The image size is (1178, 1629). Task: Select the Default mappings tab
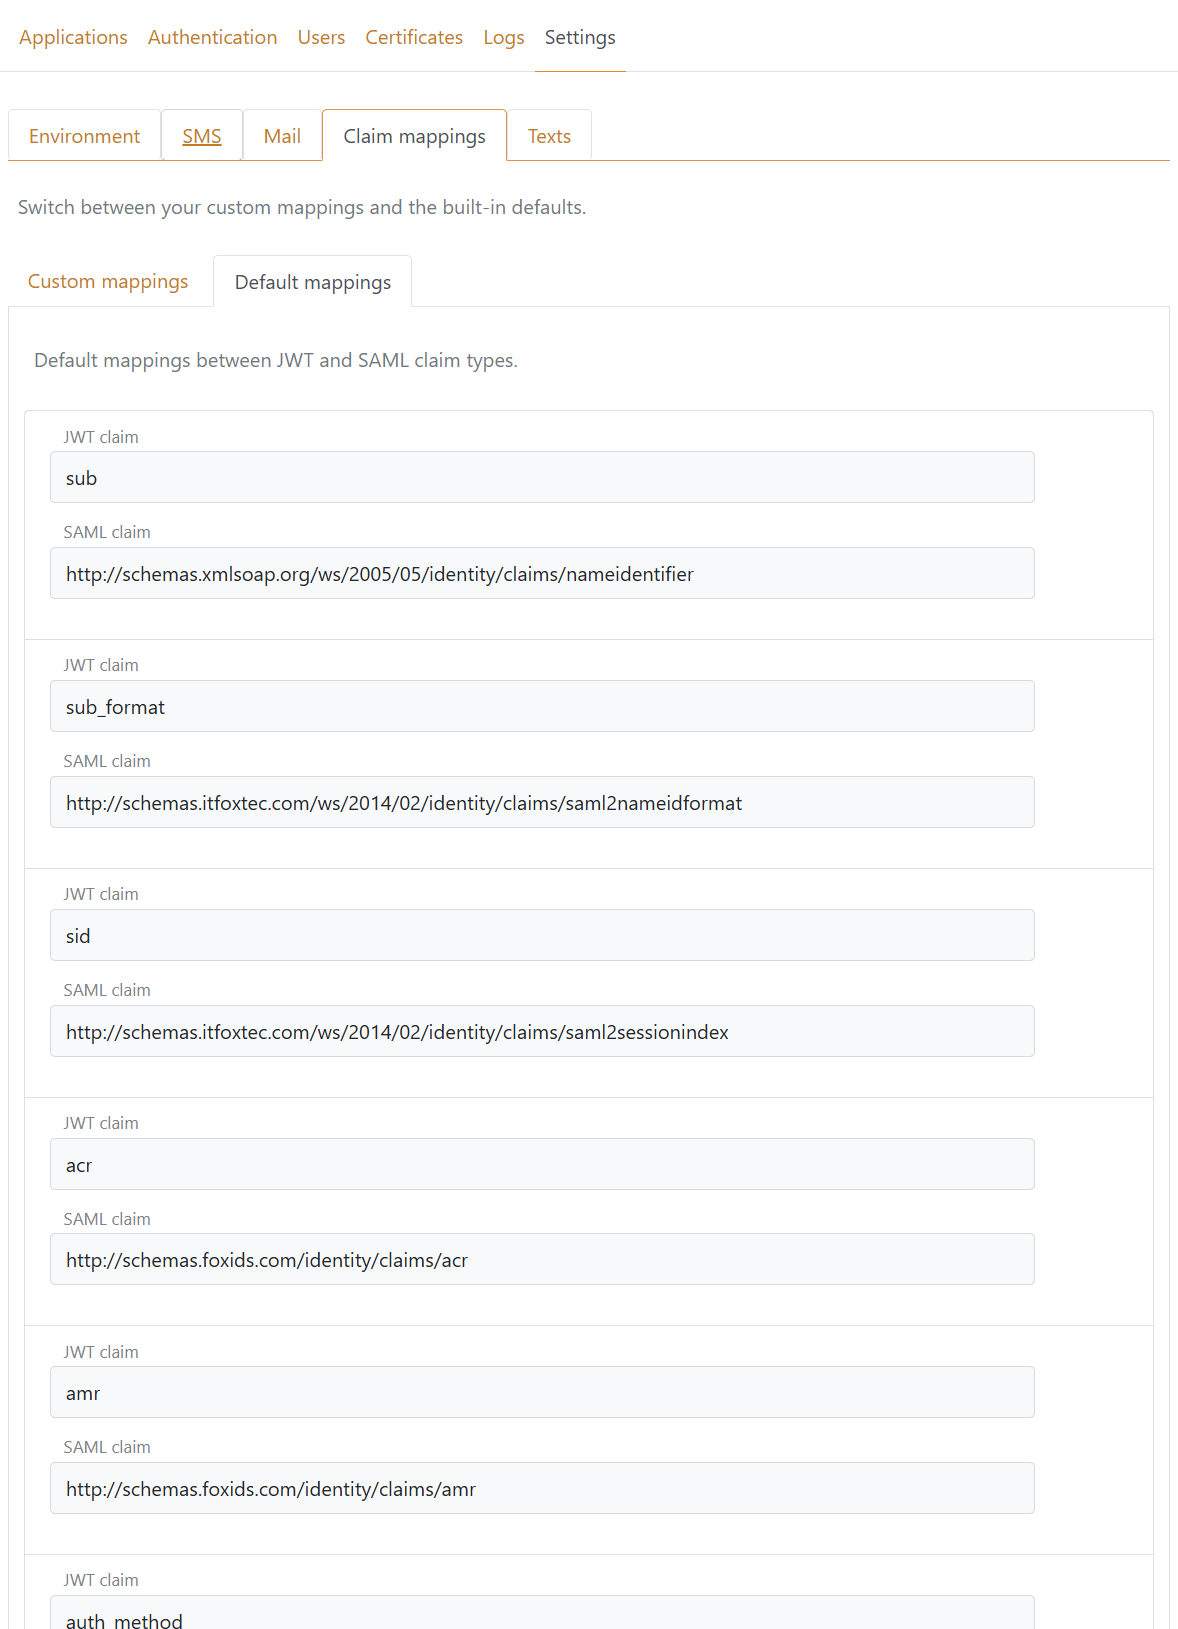coord(313,282)
